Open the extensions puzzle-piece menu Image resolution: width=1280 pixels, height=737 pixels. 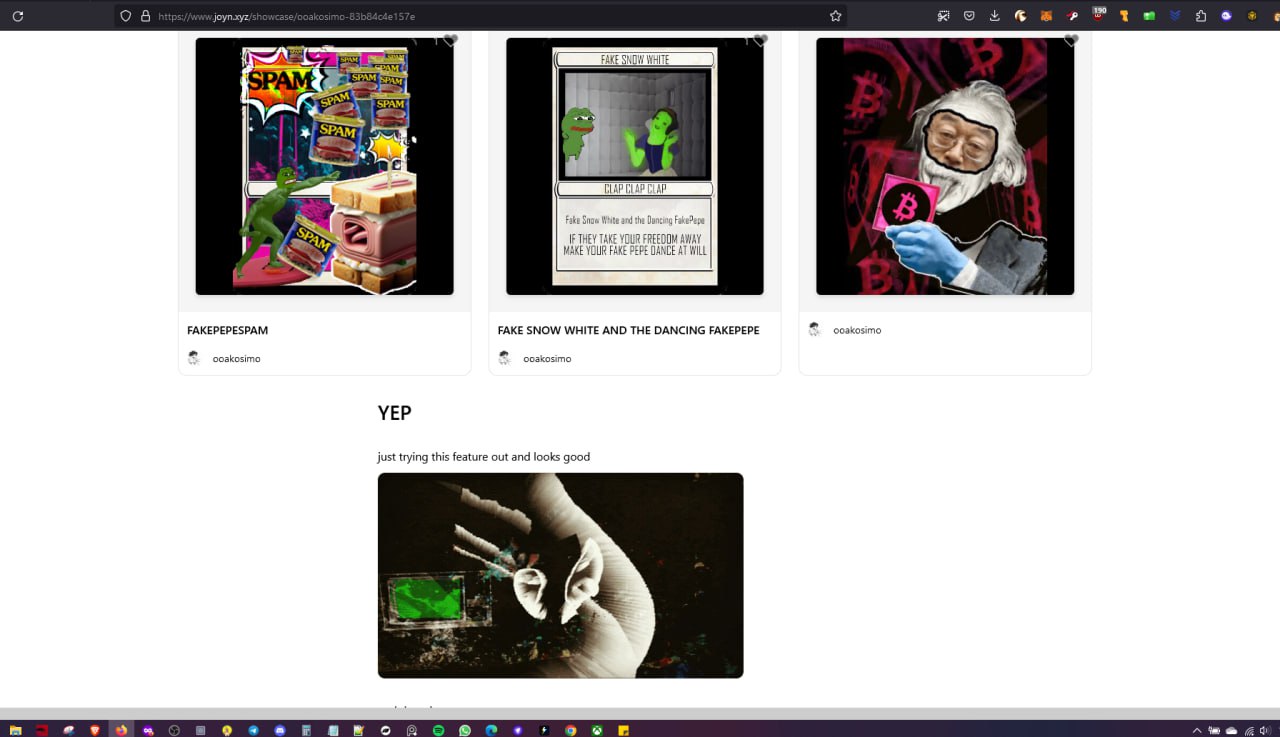click(1201, 16)
